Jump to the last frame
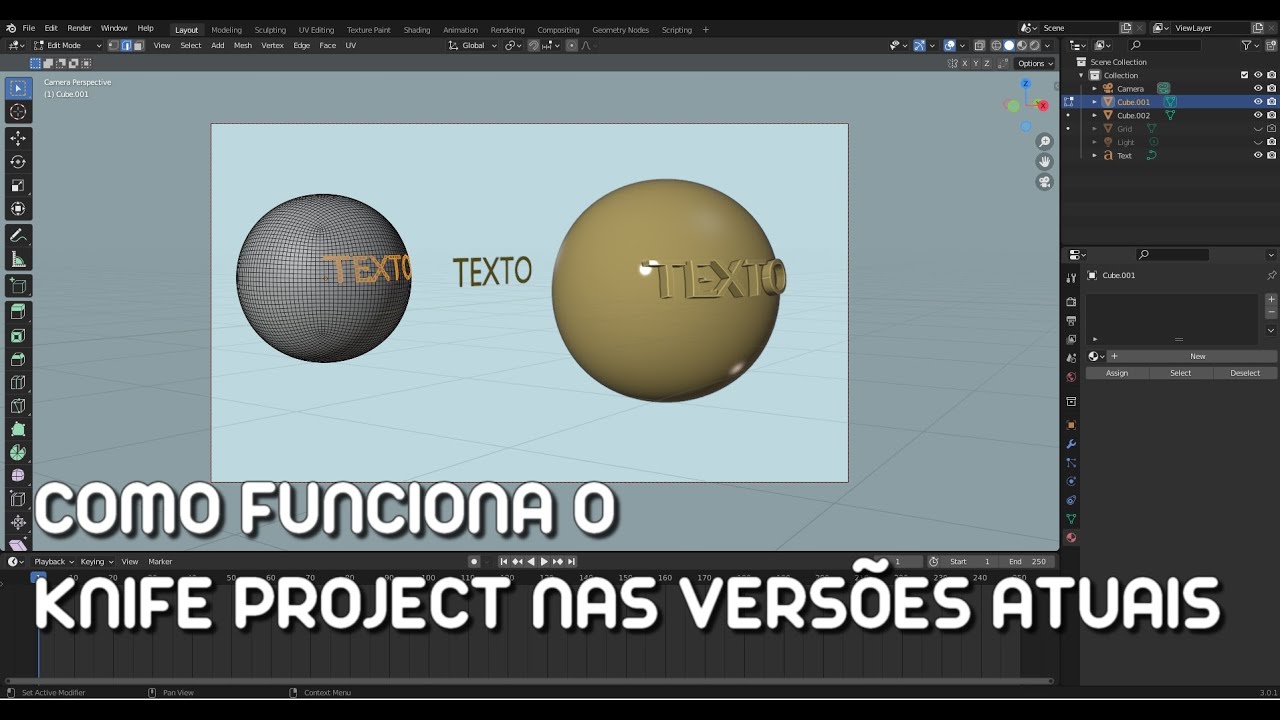This screenshot has height=720, width=1280. point(572,561)
